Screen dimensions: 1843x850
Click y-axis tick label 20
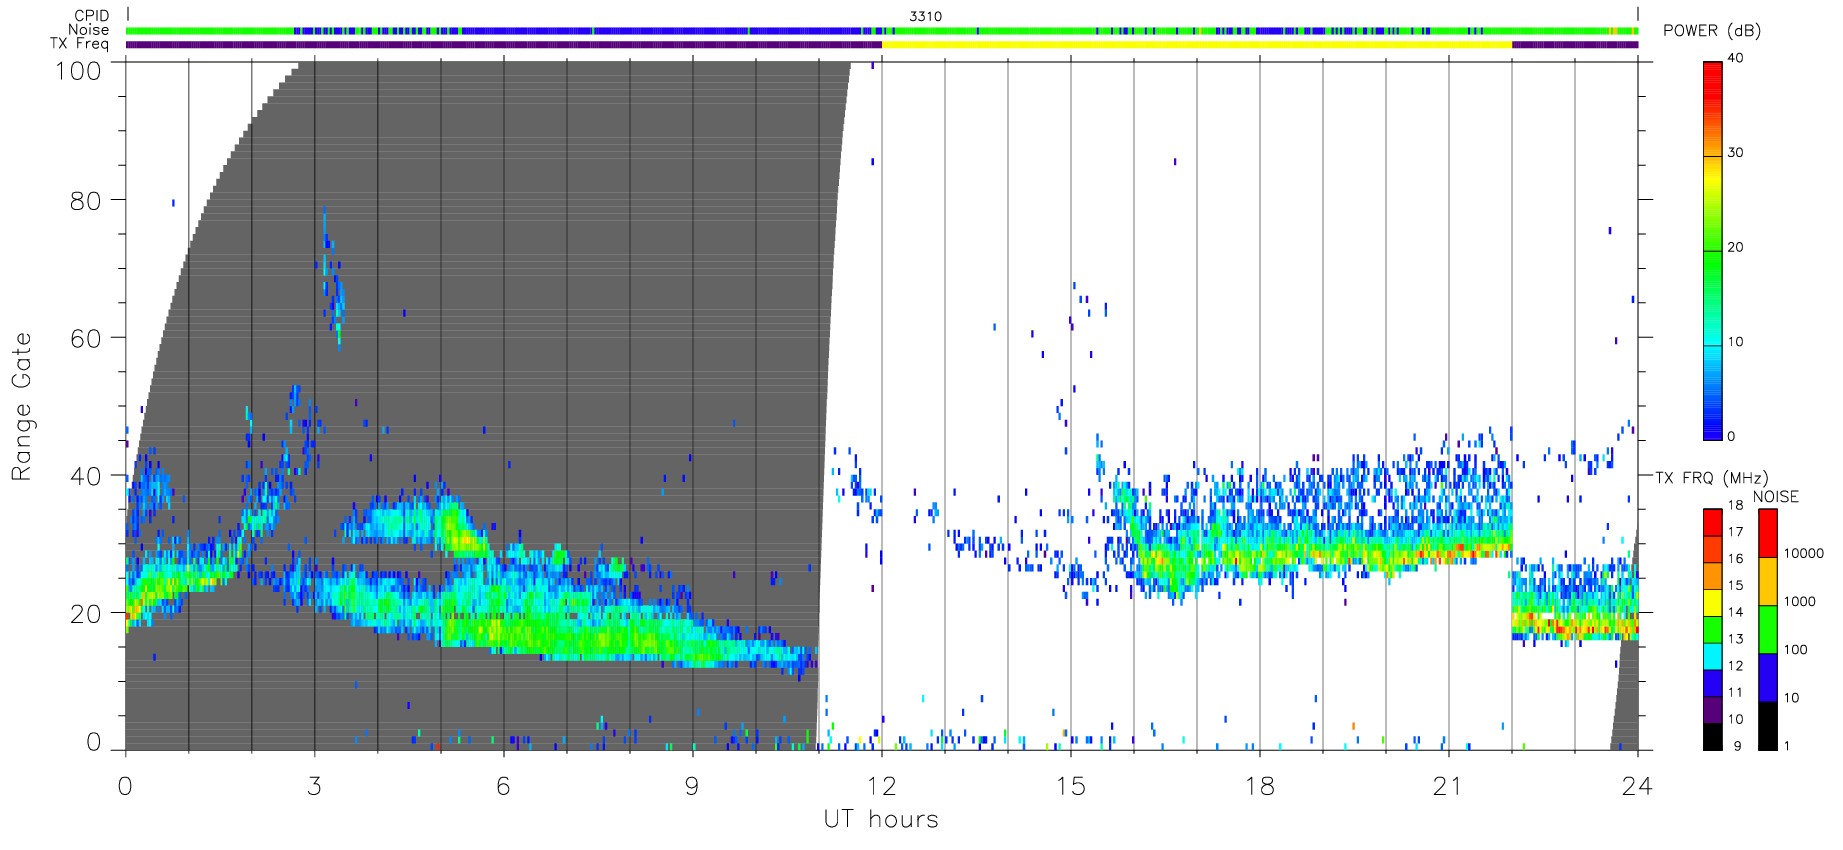tap(85, 615)
